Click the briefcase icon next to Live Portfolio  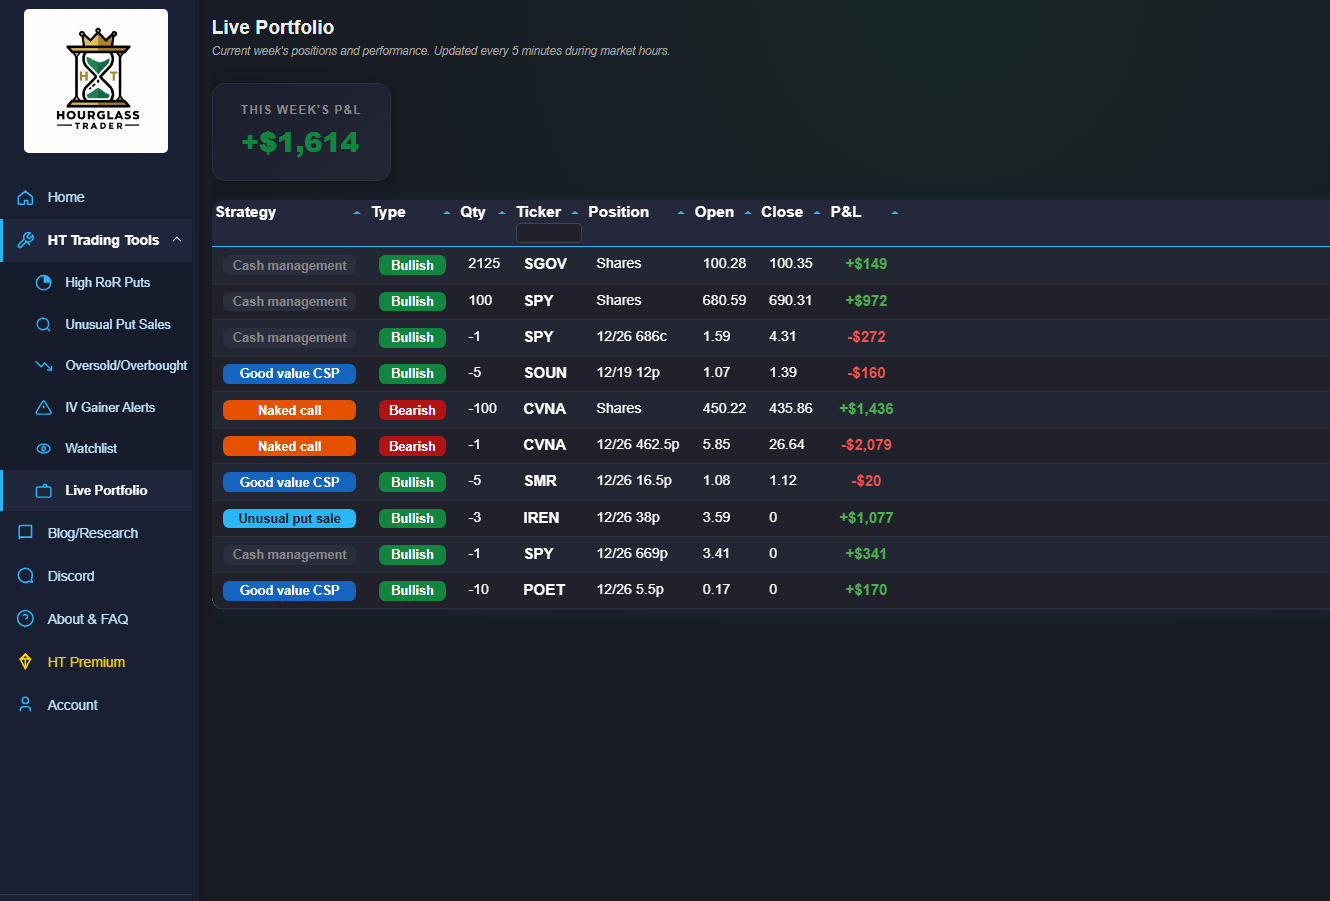[44, 490]
